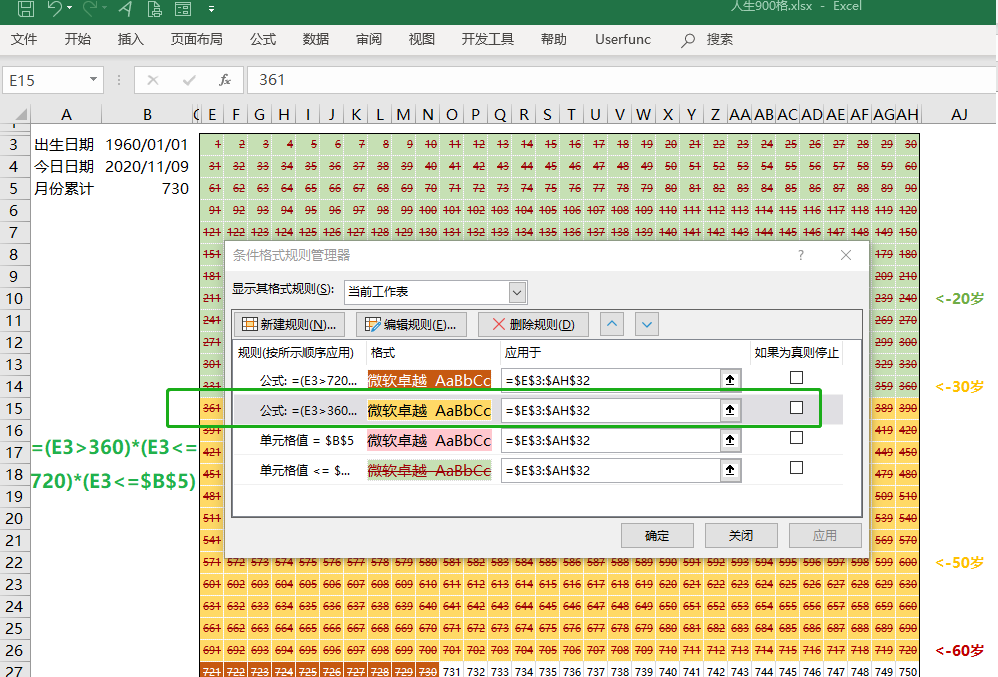Switch to the 数据 ribbon tab
The image size is (998, 677).
point(316,39)
